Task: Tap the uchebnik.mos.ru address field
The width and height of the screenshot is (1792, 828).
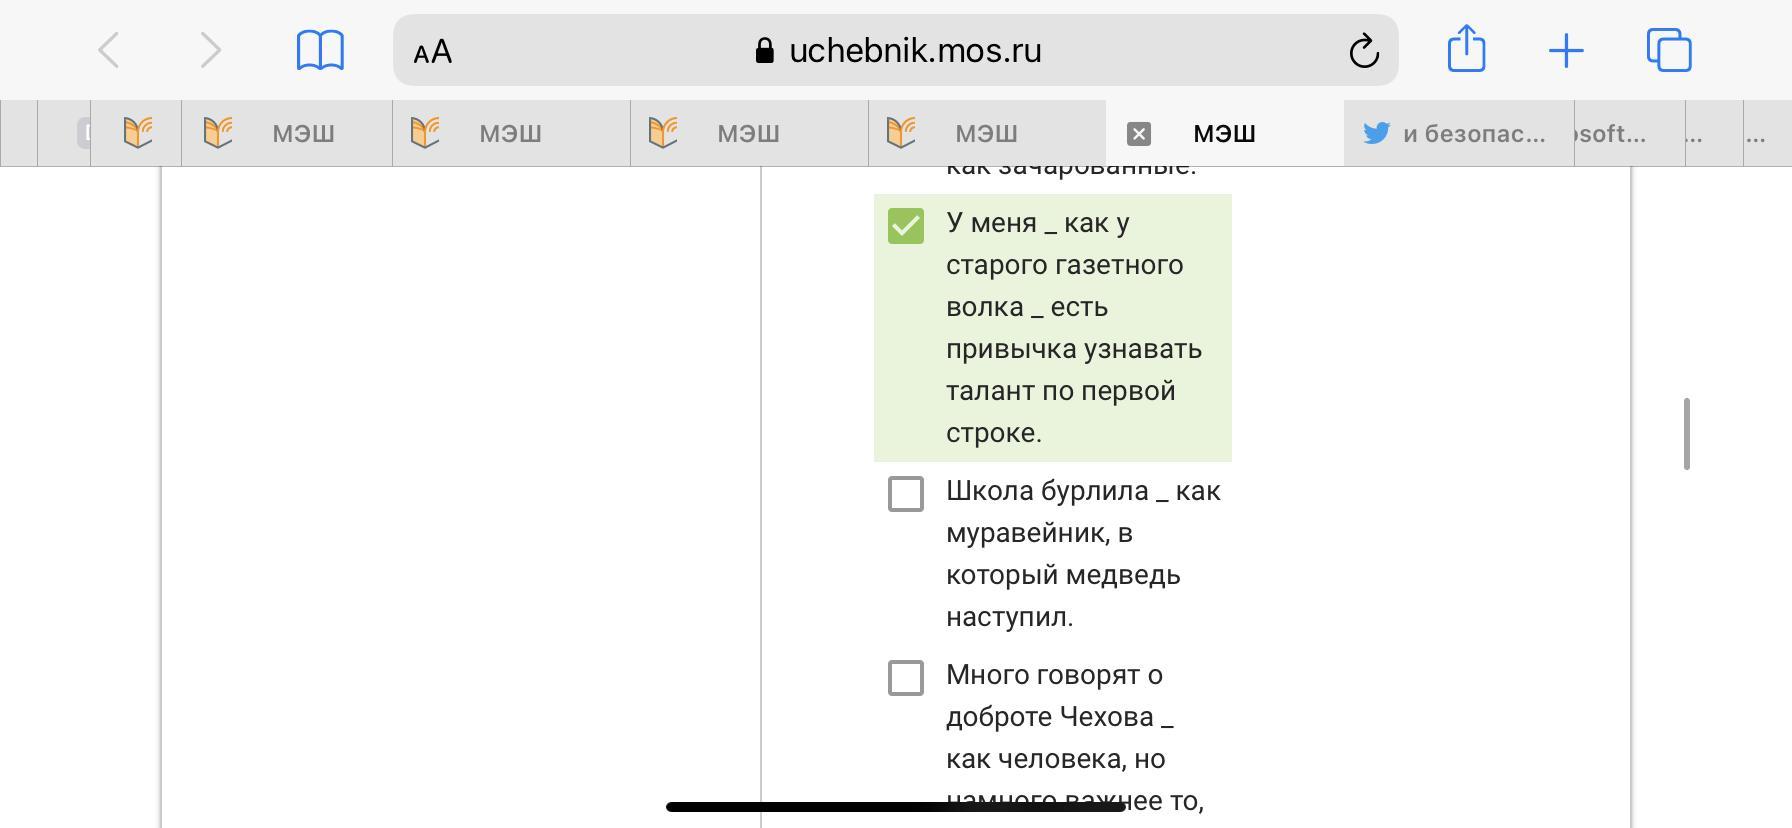Action: (x=896, y=50)
